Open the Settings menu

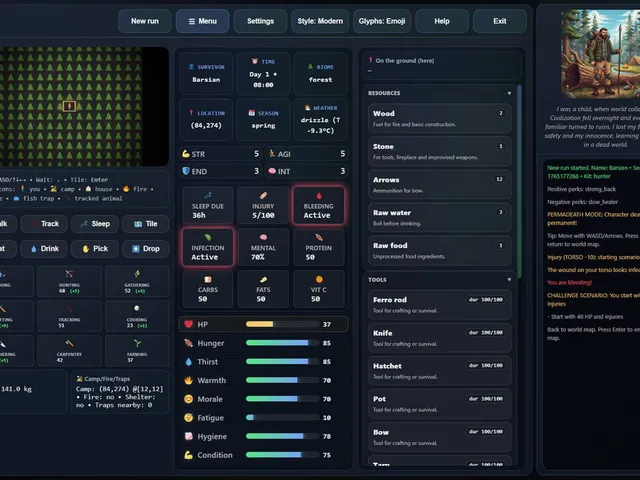pyautogui.click(x=260, y=21)
